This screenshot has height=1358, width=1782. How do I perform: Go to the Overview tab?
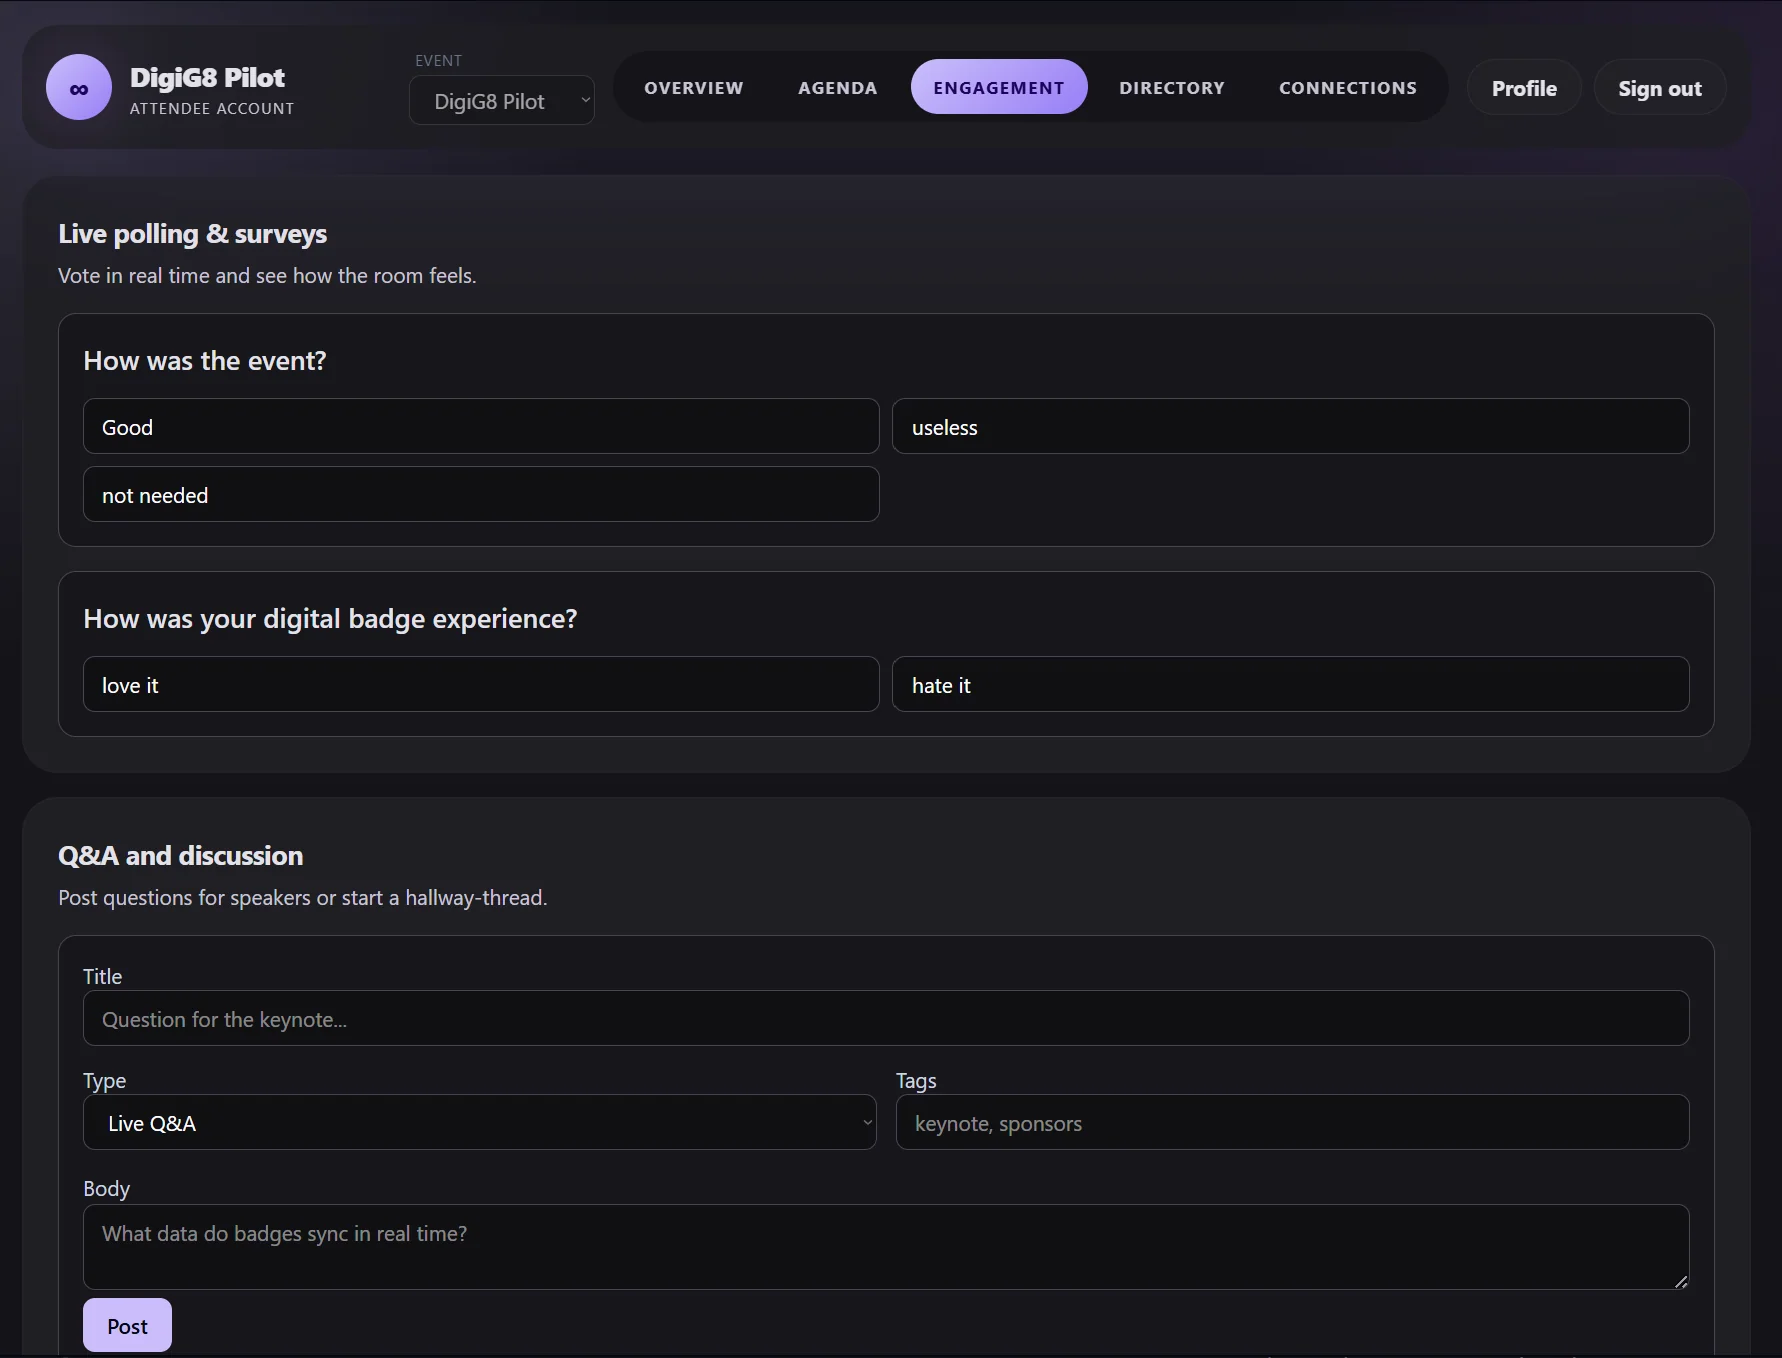[x=694, y=87]
